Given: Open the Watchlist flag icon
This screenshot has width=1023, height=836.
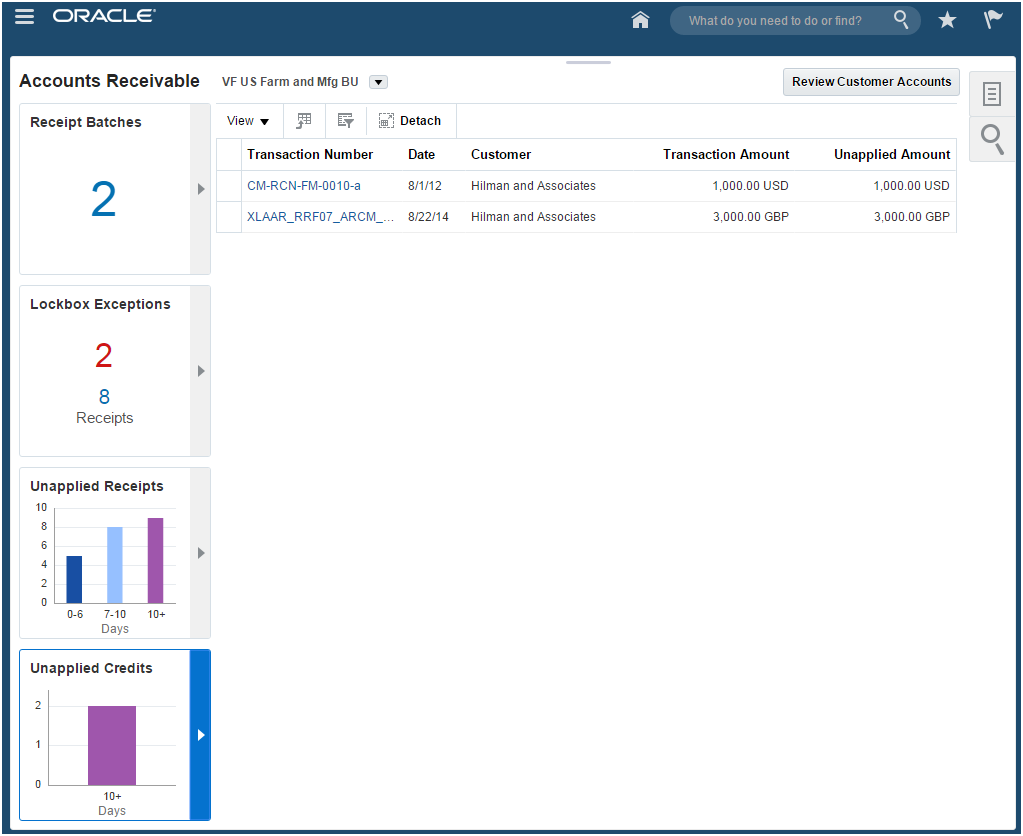Looking at the screenshot, I should 992,20.
